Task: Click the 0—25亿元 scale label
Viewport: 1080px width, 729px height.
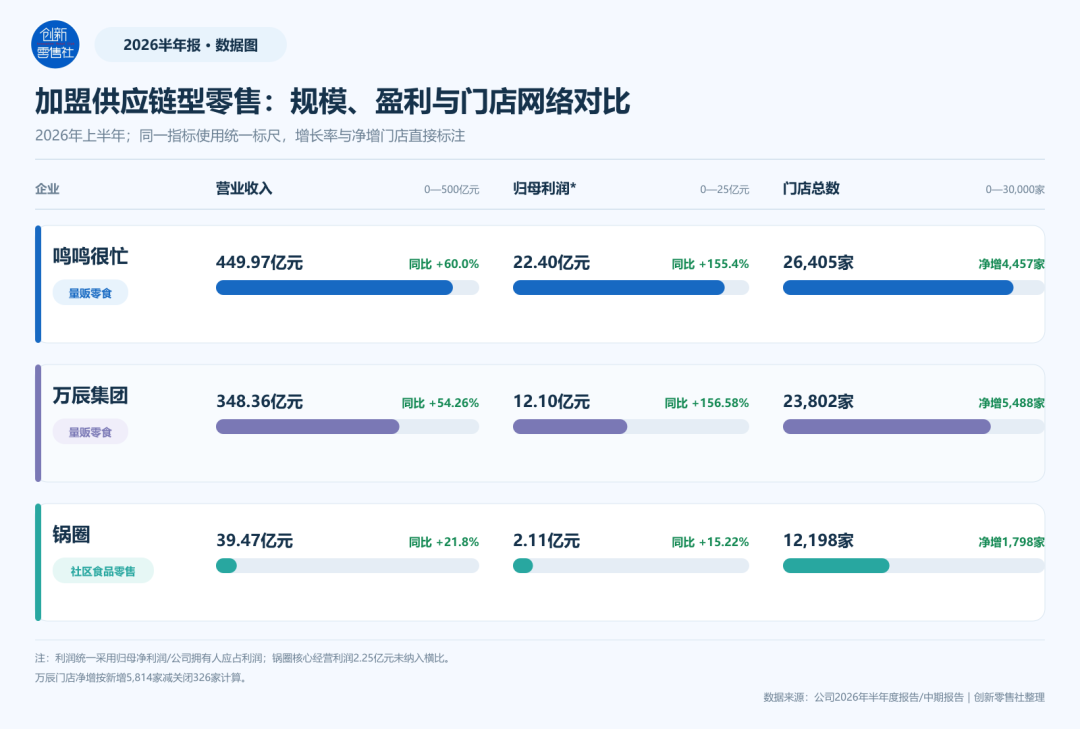Action: point(724,189)
